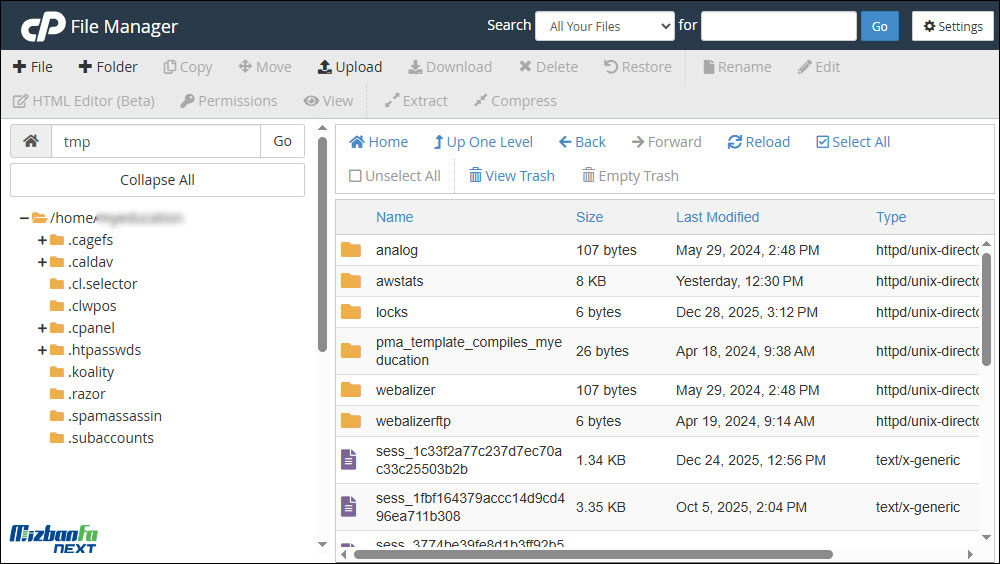Click the Upload toolbar icon

pos(325,67)
